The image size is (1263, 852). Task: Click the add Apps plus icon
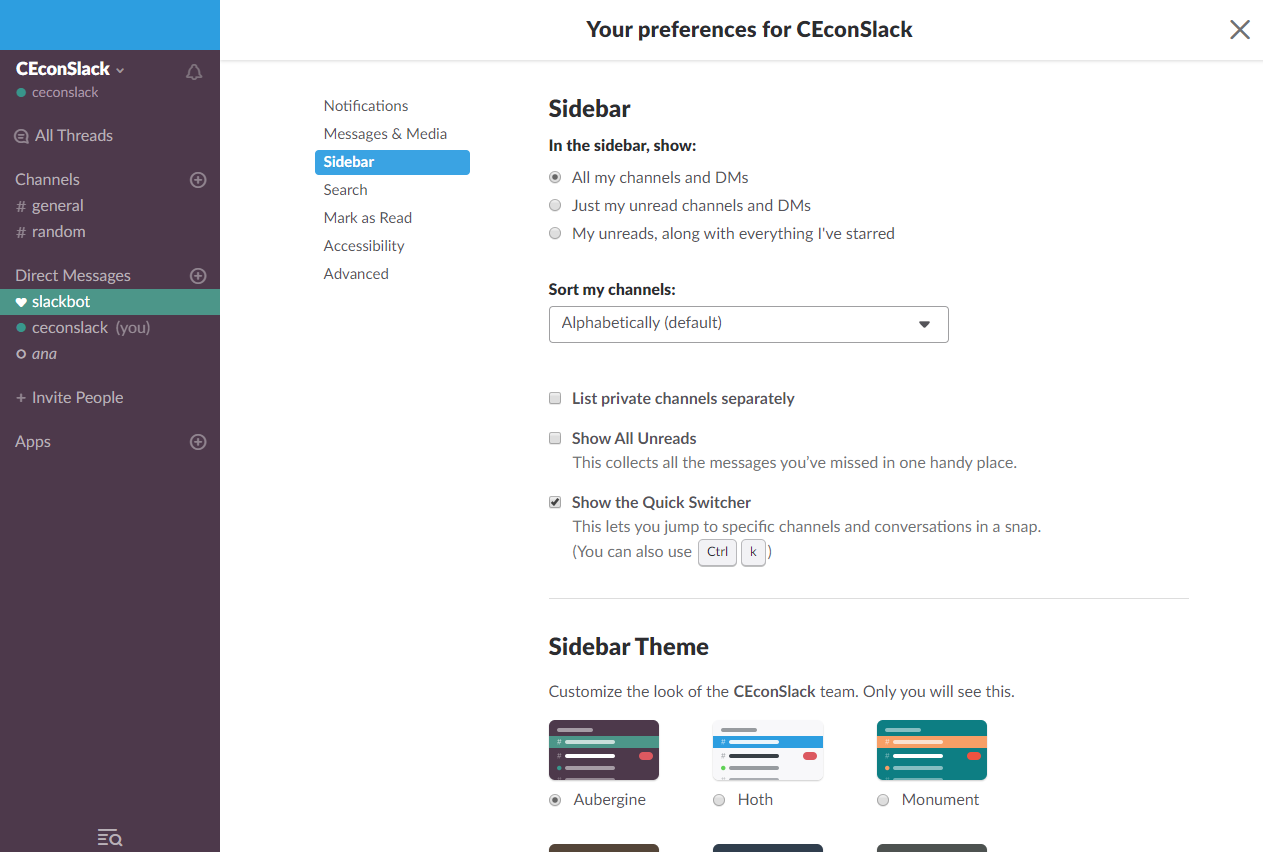click(198, 442)
